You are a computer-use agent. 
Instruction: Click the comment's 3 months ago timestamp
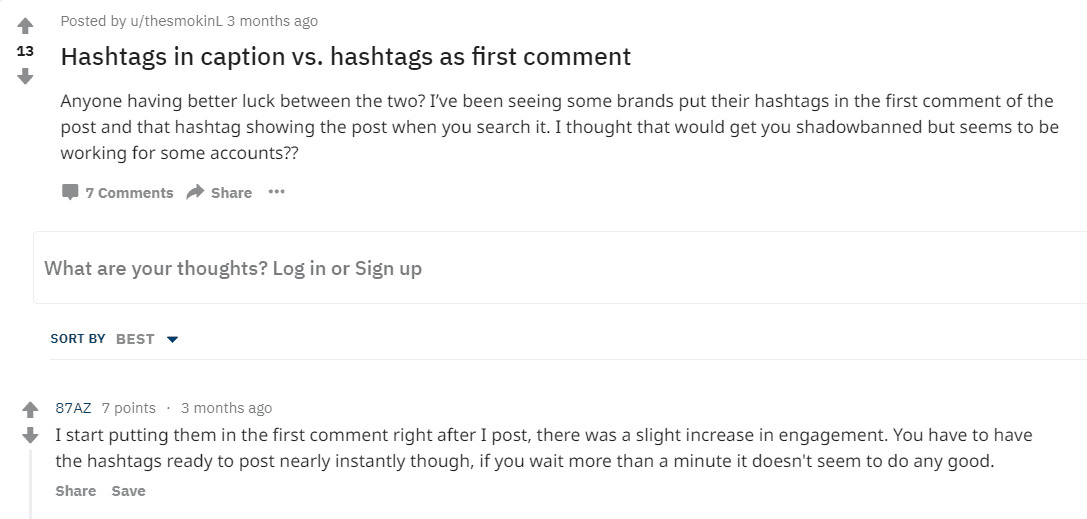[x=226, y=408]
